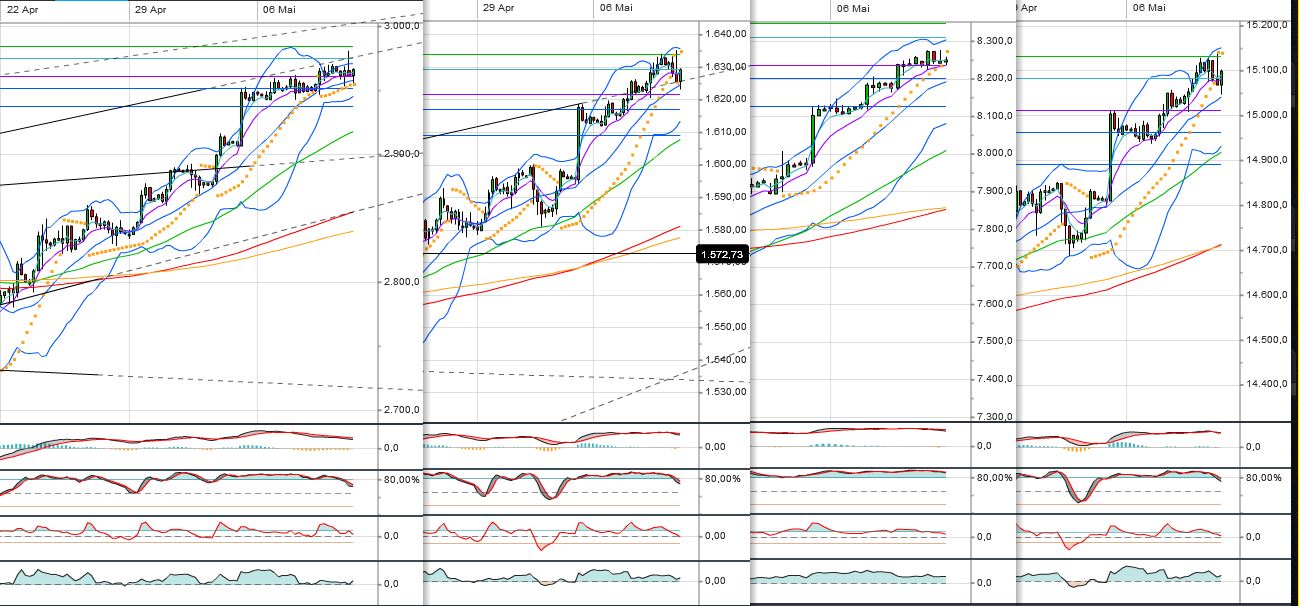Click the 2.800,0 price level label
1299x606 pixels.
(402, 282)
